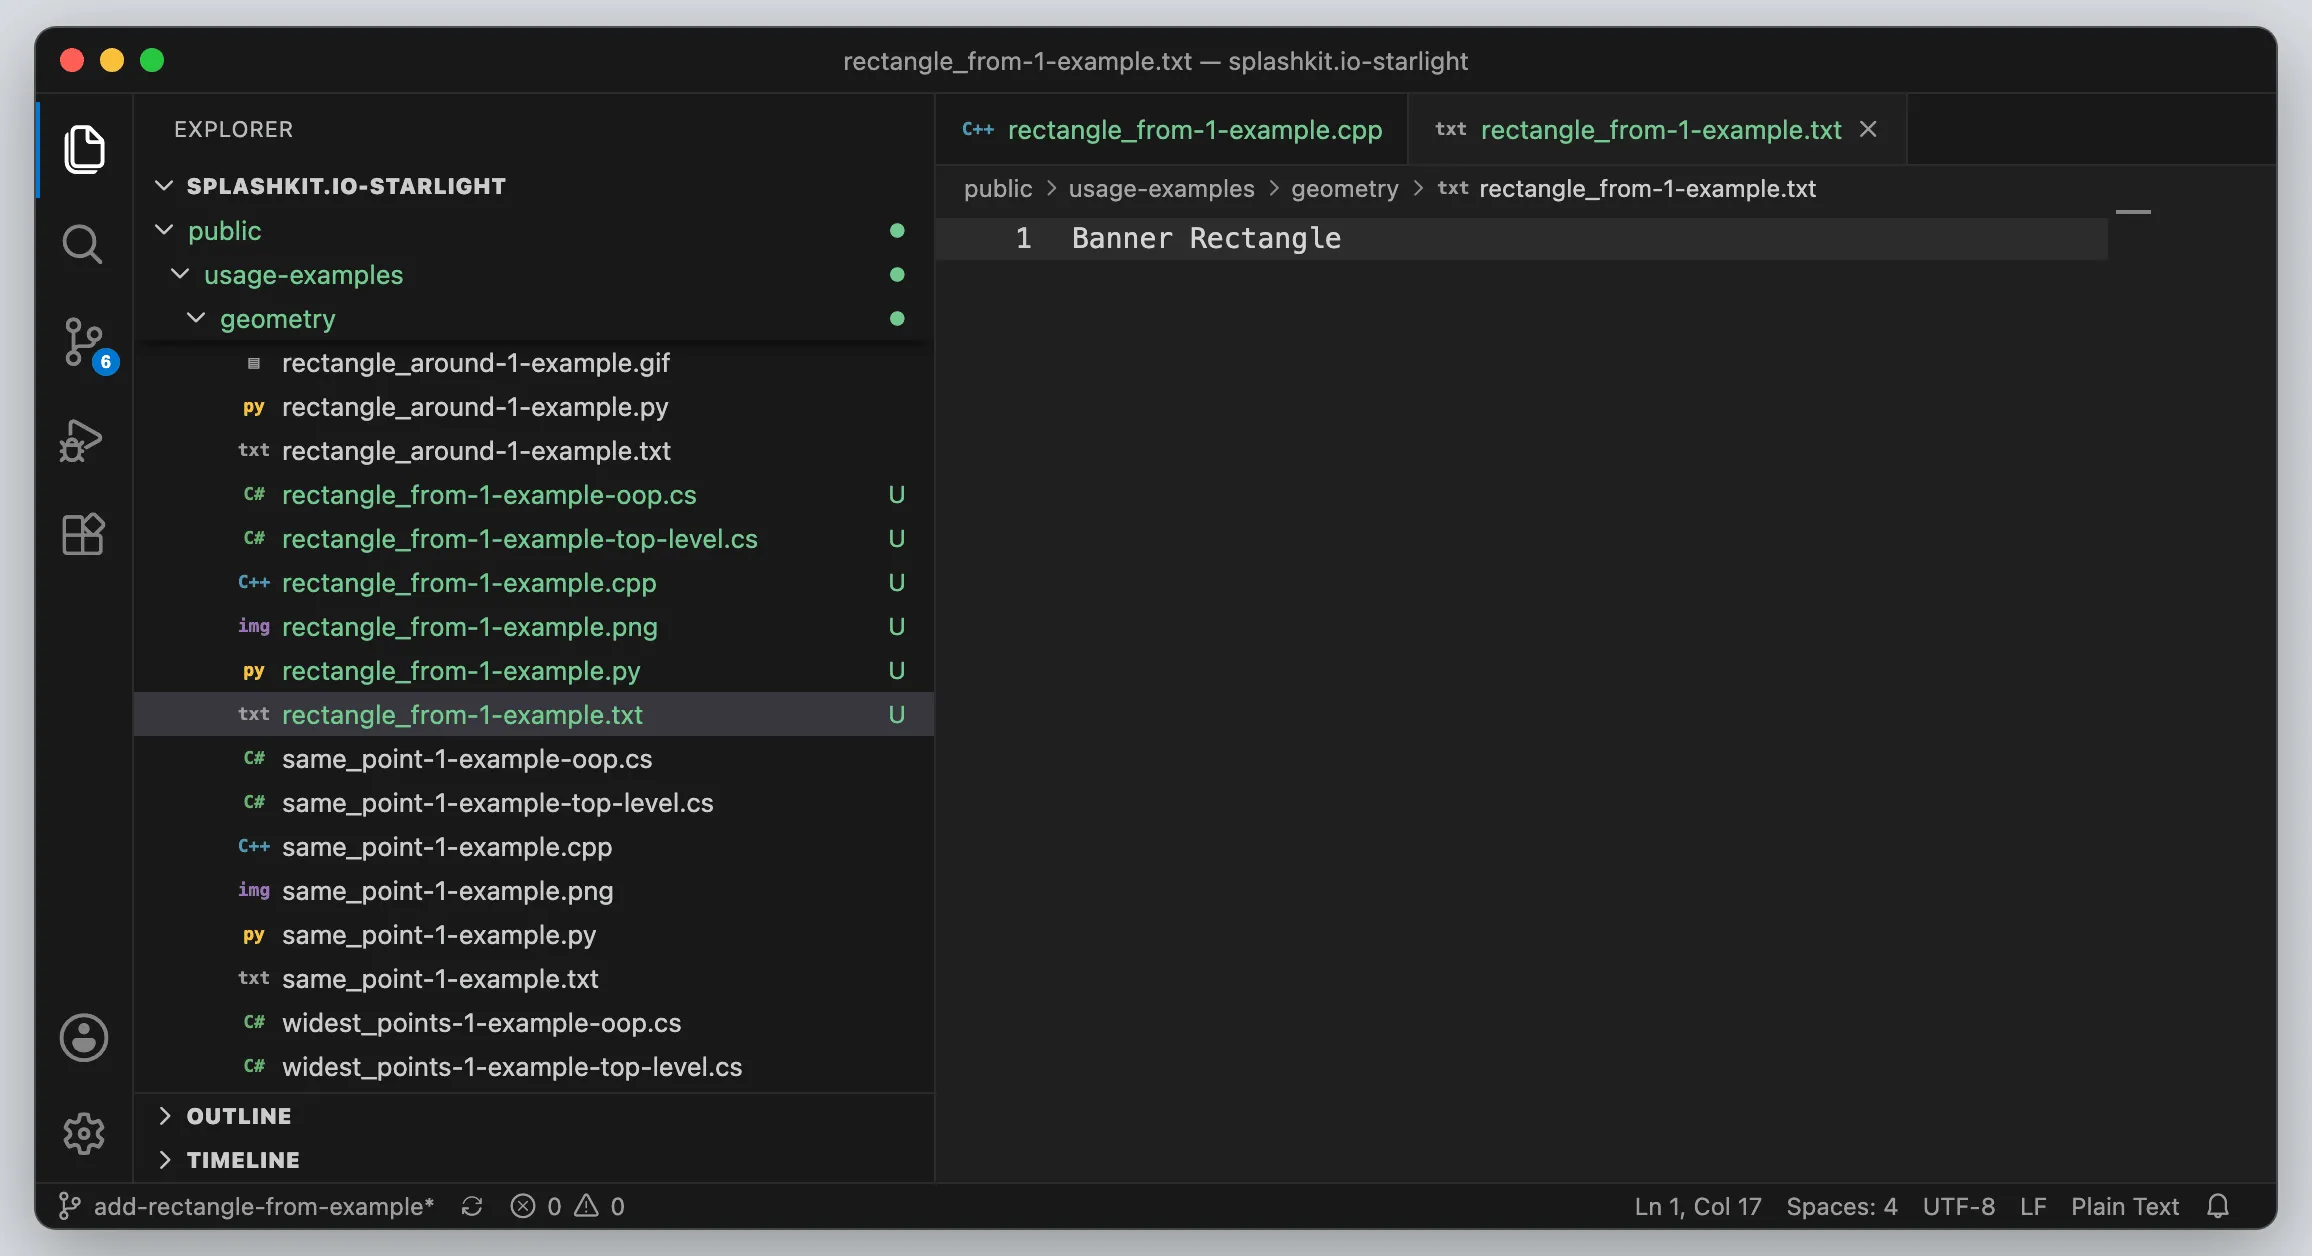Open same_point-1-example.png file
Viewport: 2312px width, 1256px height.
[x=533, y=891]
